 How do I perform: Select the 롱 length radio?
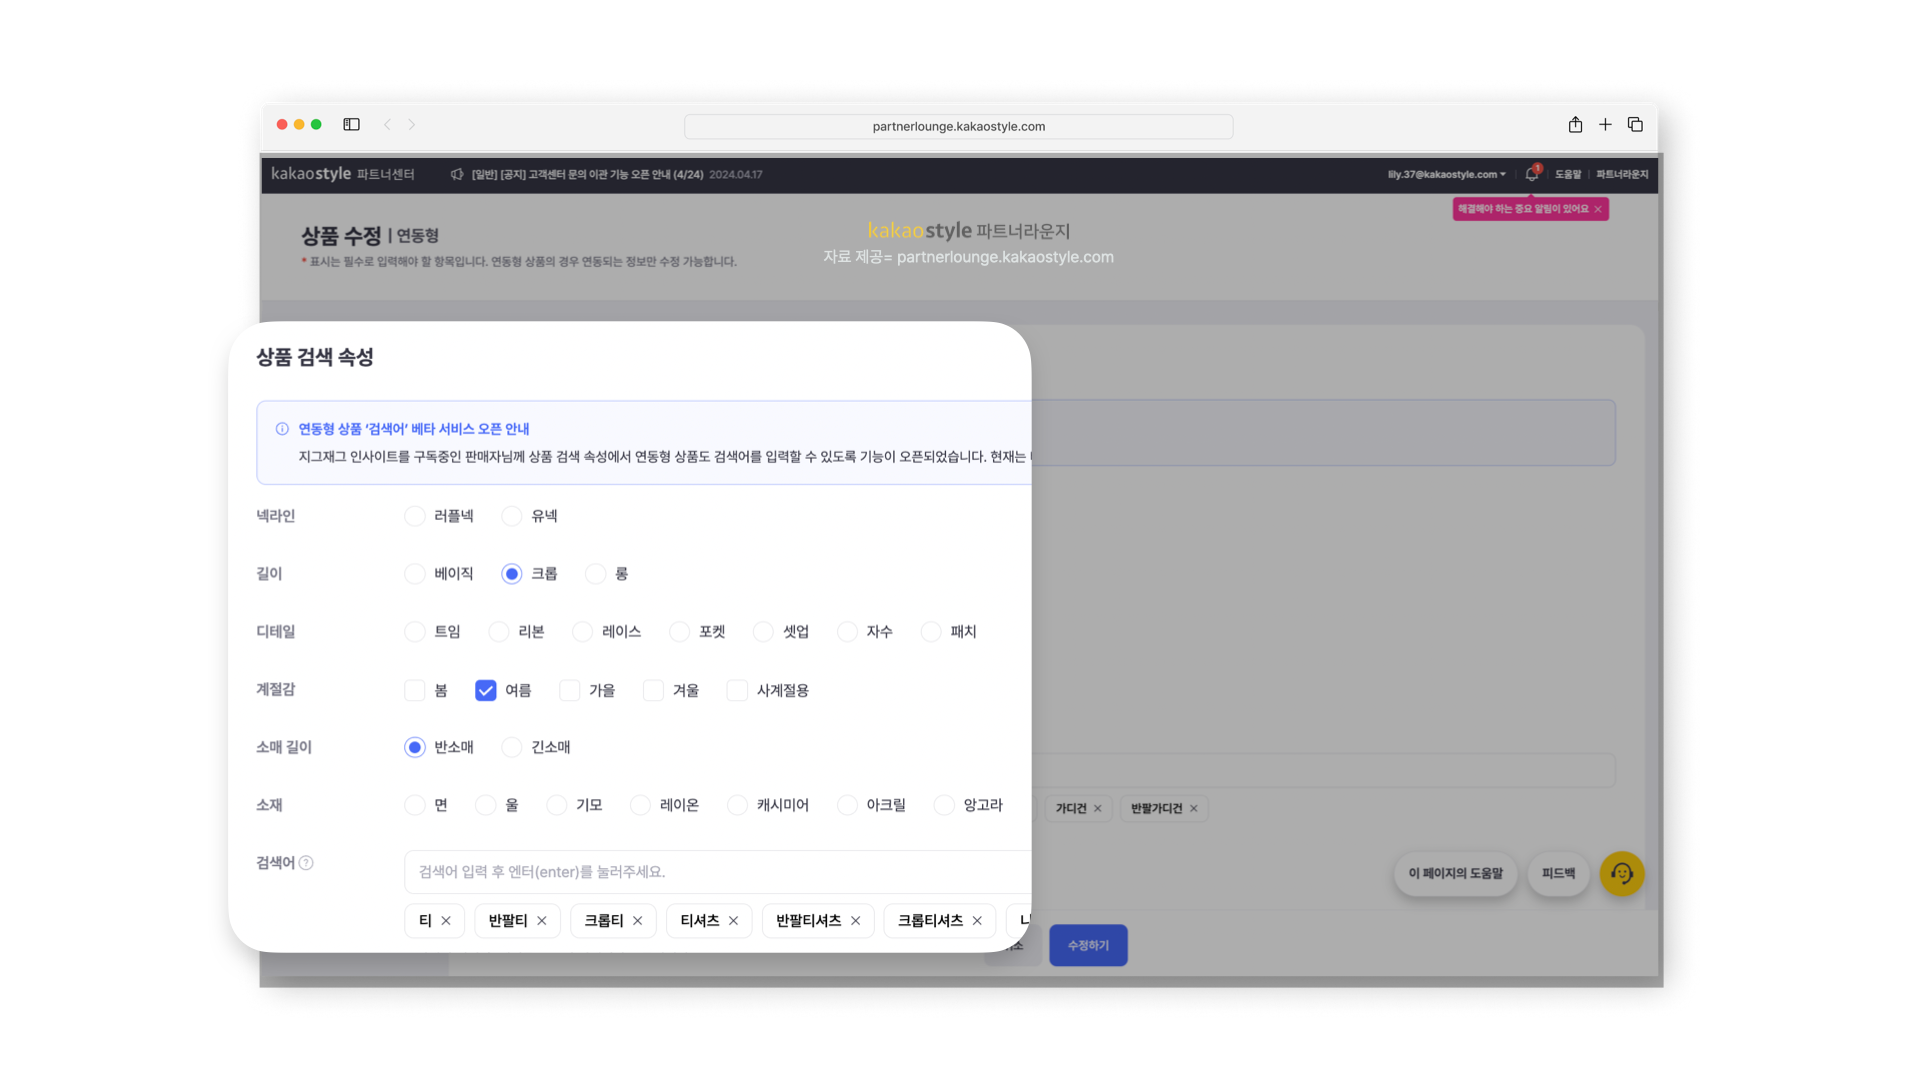coord(596,574)
